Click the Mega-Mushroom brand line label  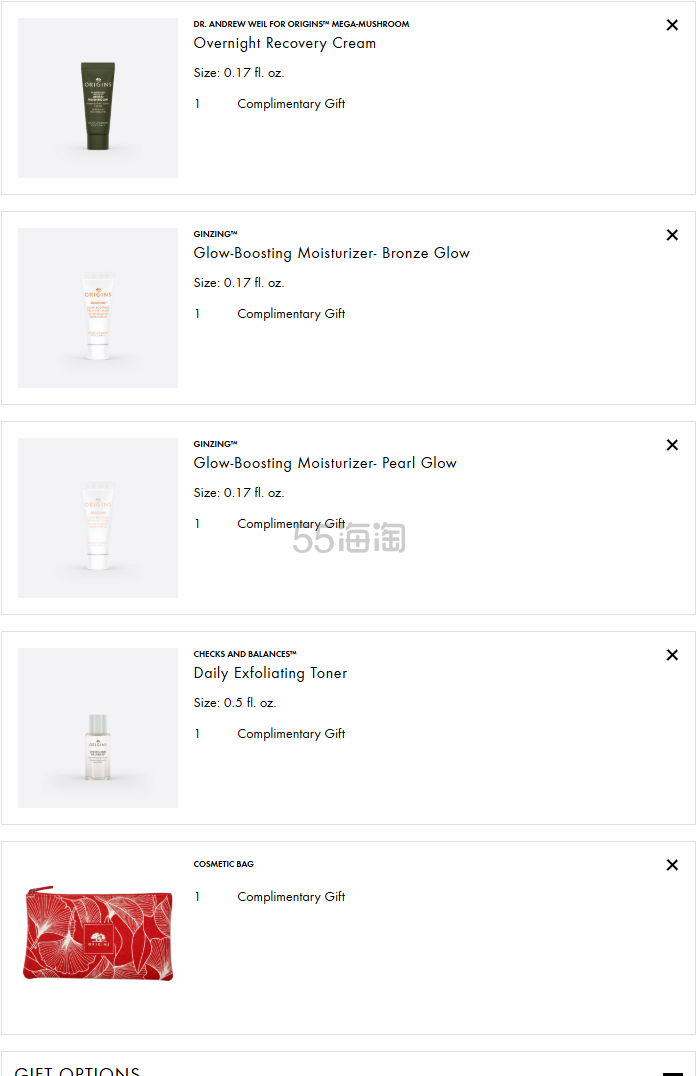coord(301,24)
